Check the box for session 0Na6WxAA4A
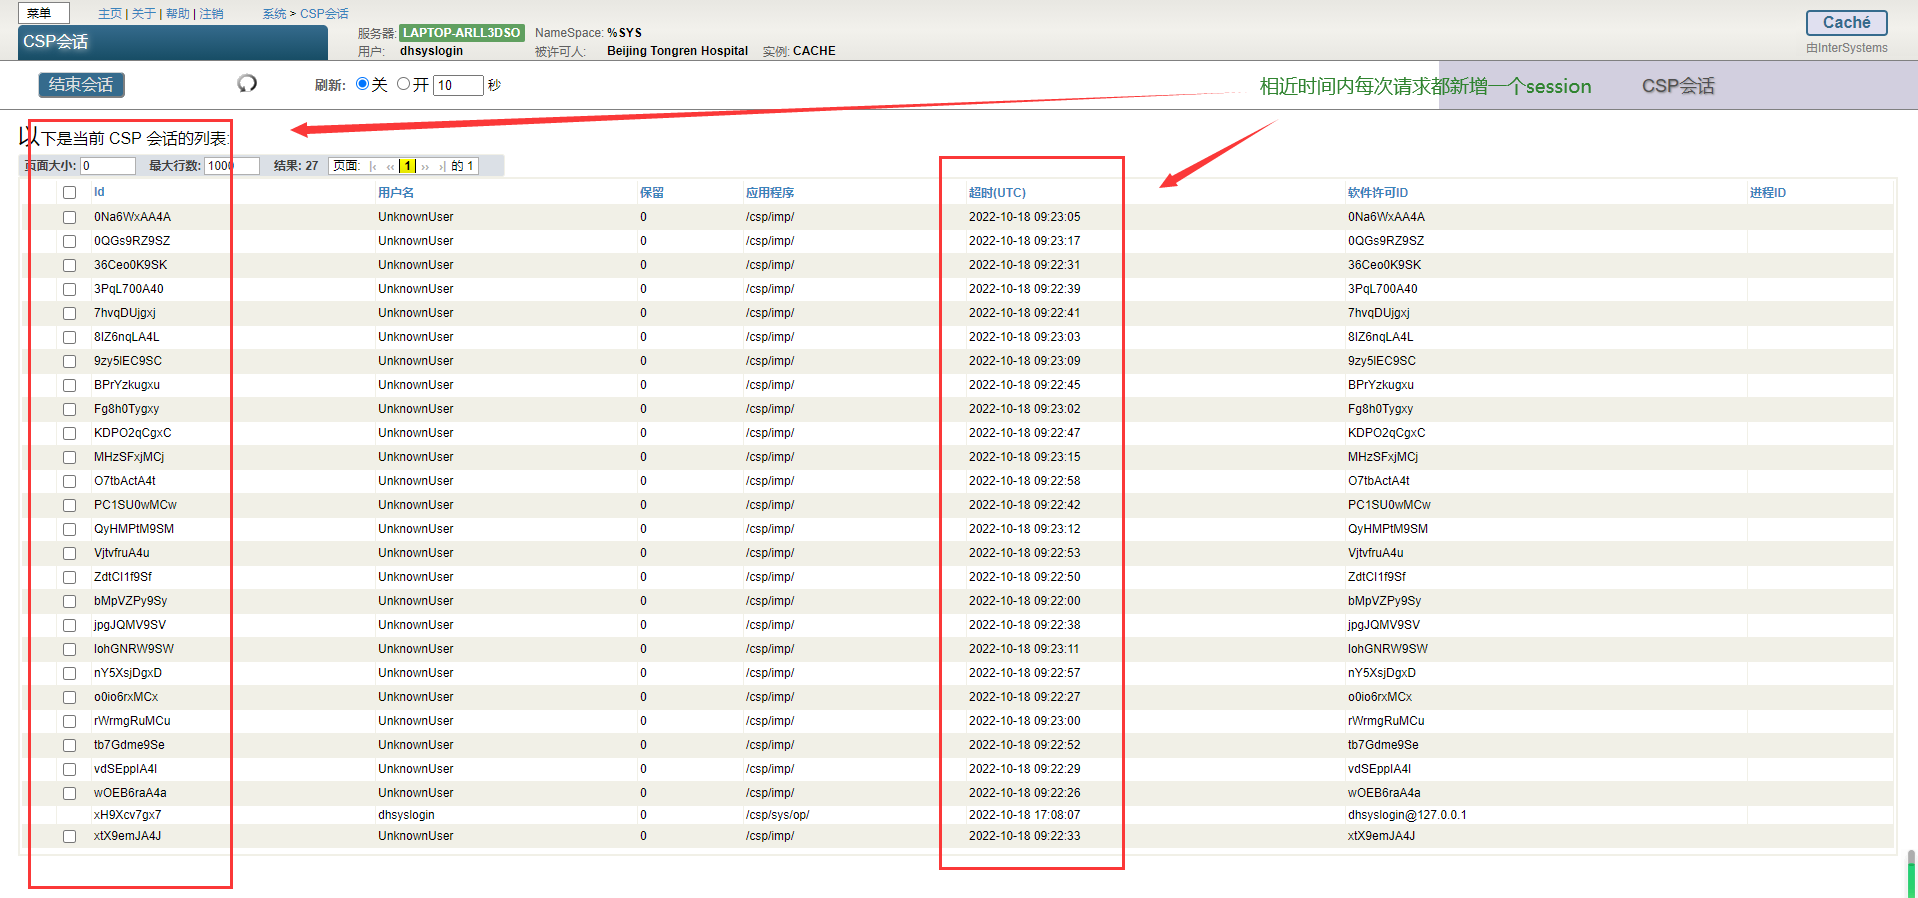1918x898 pixels. pos(69,217)
